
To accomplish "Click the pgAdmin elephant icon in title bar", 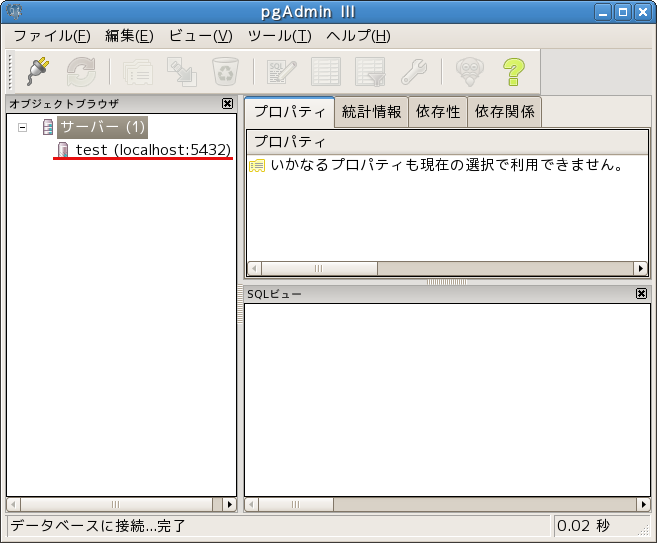I will pos(14,11).
